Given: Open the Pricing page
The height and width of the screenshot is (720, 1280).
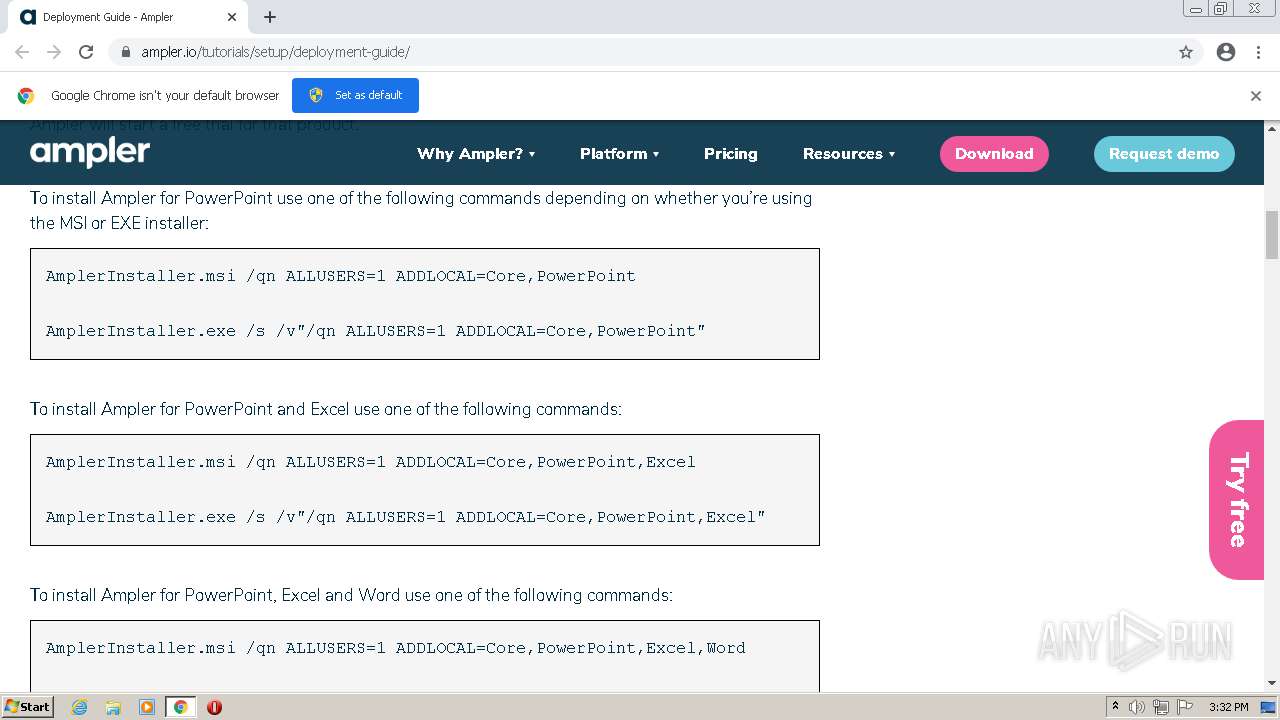Looking at the screenshot, I should (x=731, y=153).
